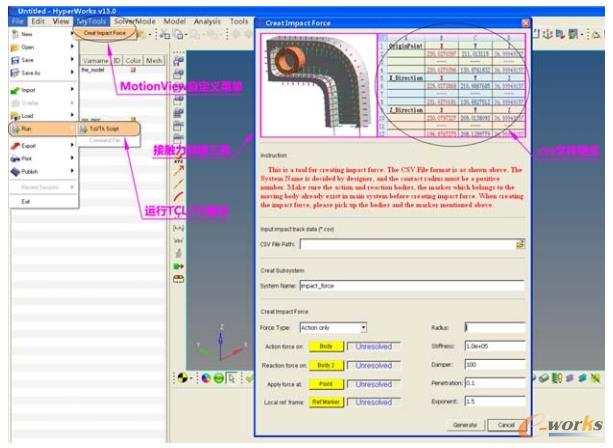Click the Save disk icon in File menu
613x448 pixels.
[15, 60]
